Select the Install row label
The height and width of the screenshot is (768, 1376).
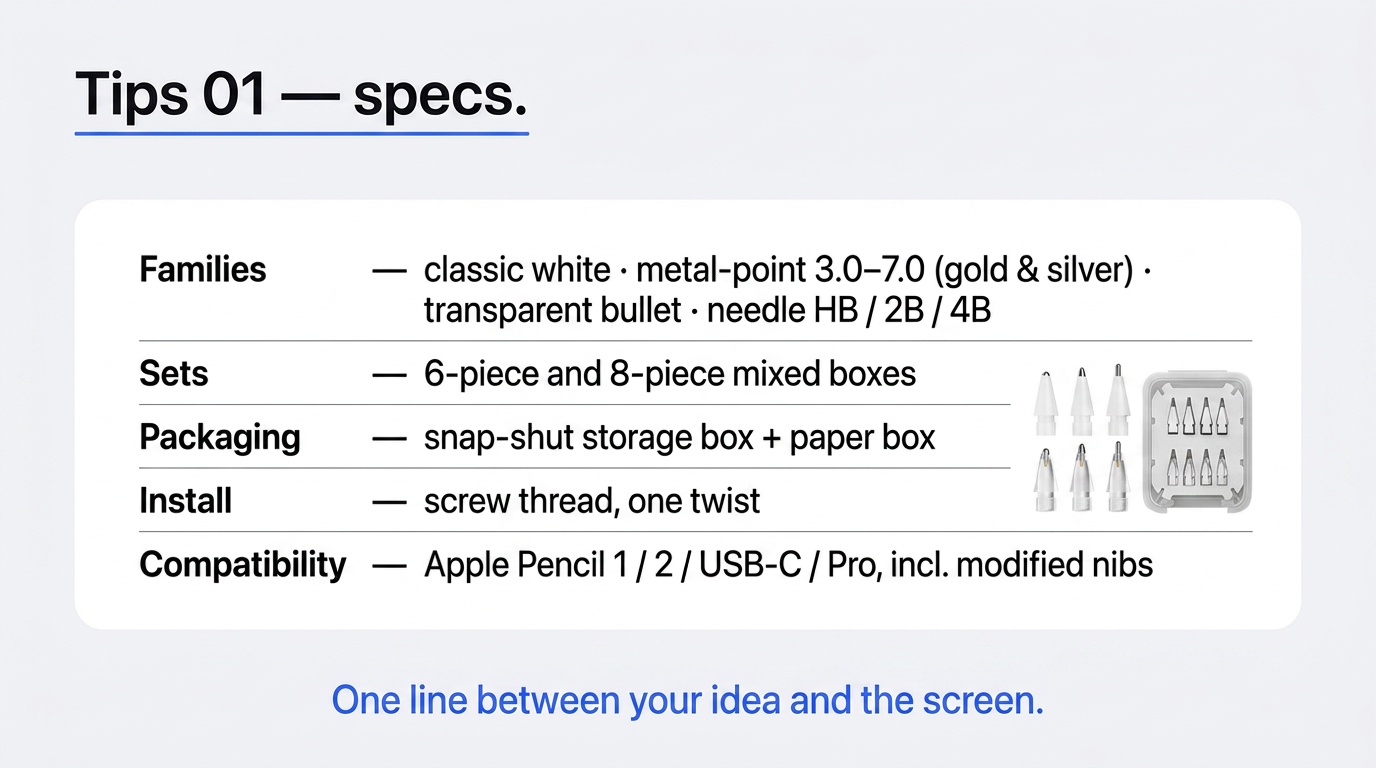[186, 500]
